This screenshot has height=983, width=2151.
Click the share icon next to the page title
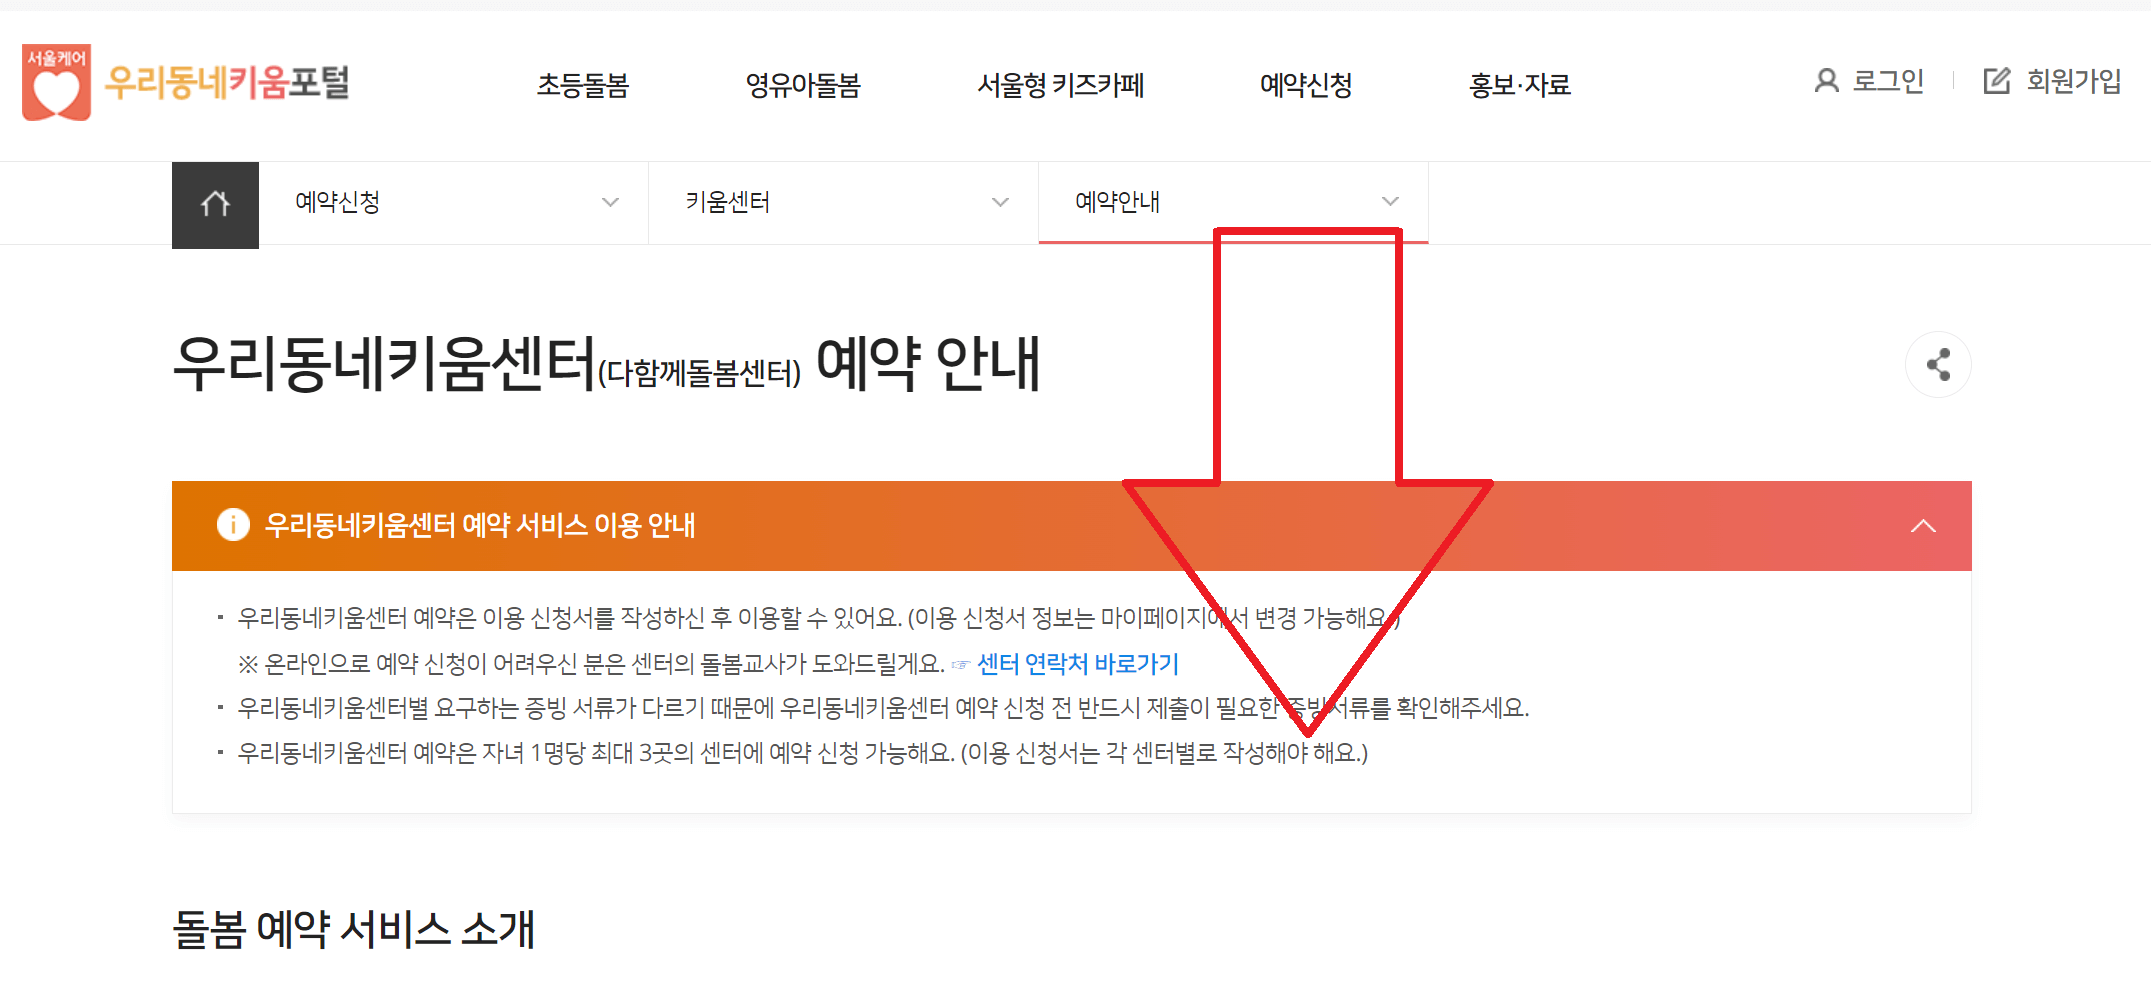(1938, 365)
